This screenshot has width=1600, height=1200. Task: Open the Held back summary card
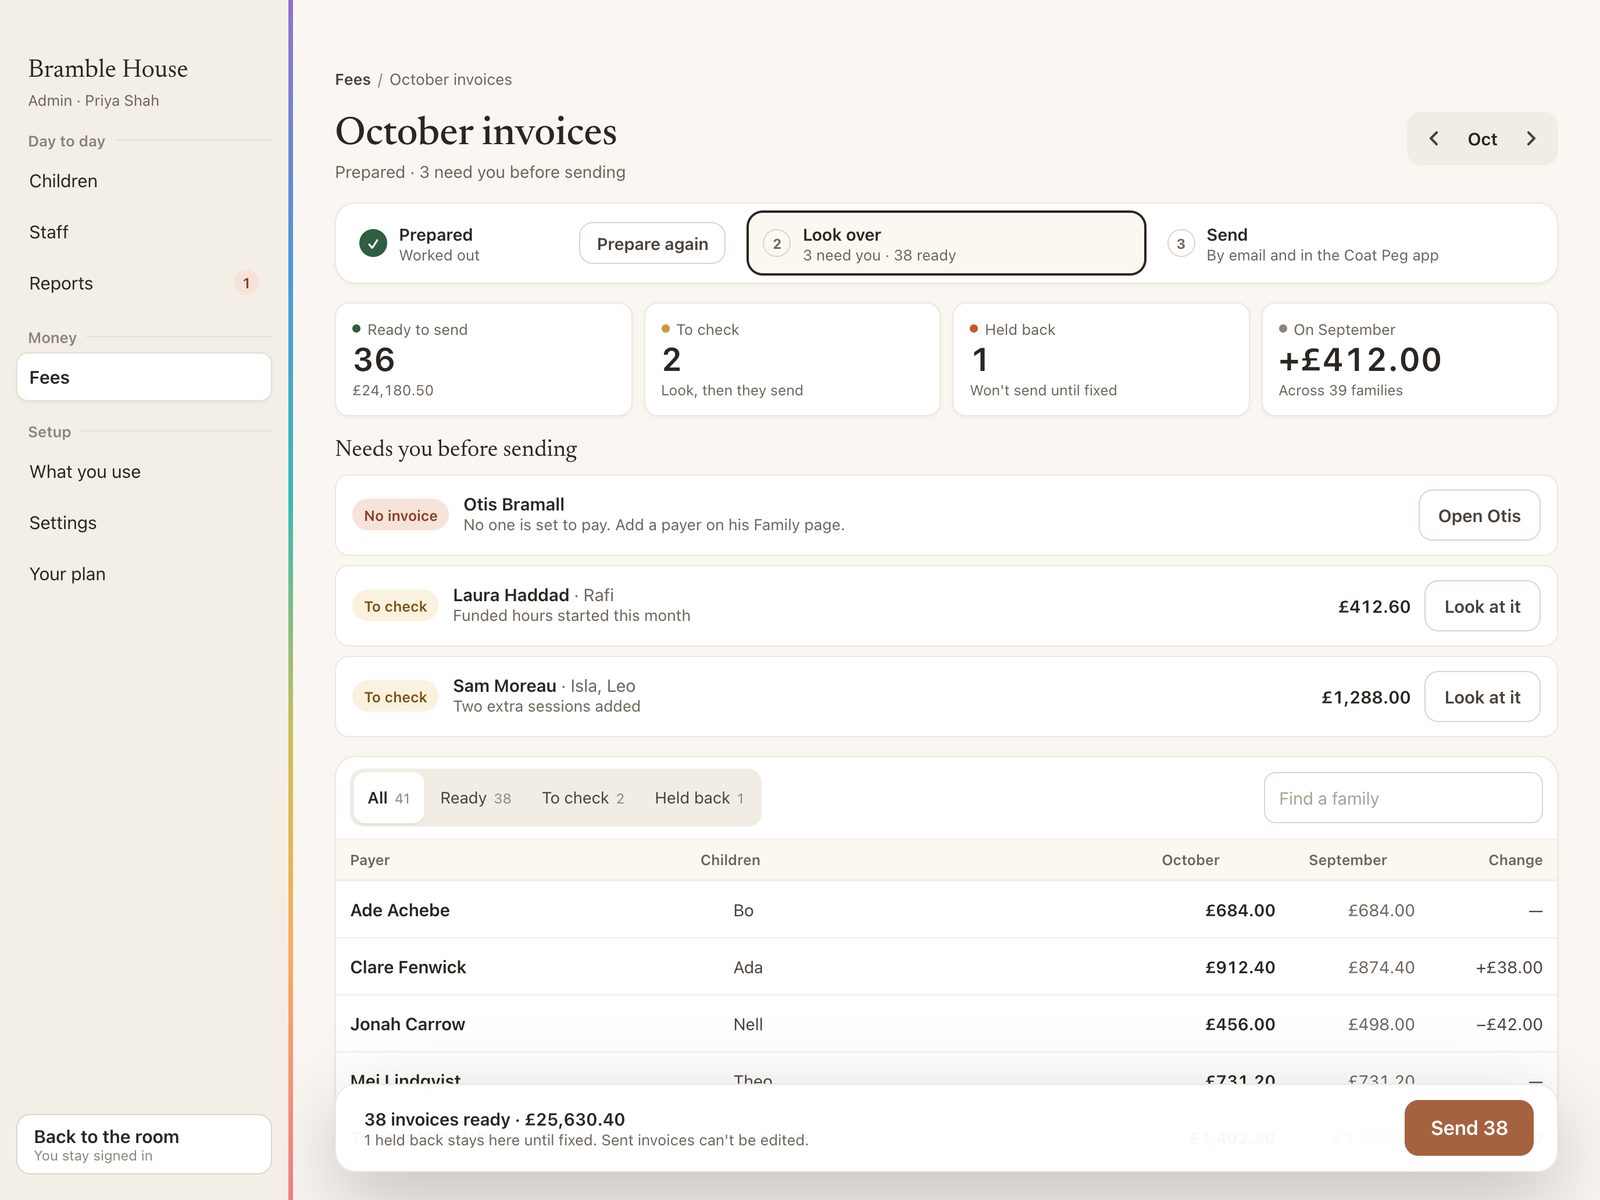coord(1101,359)
